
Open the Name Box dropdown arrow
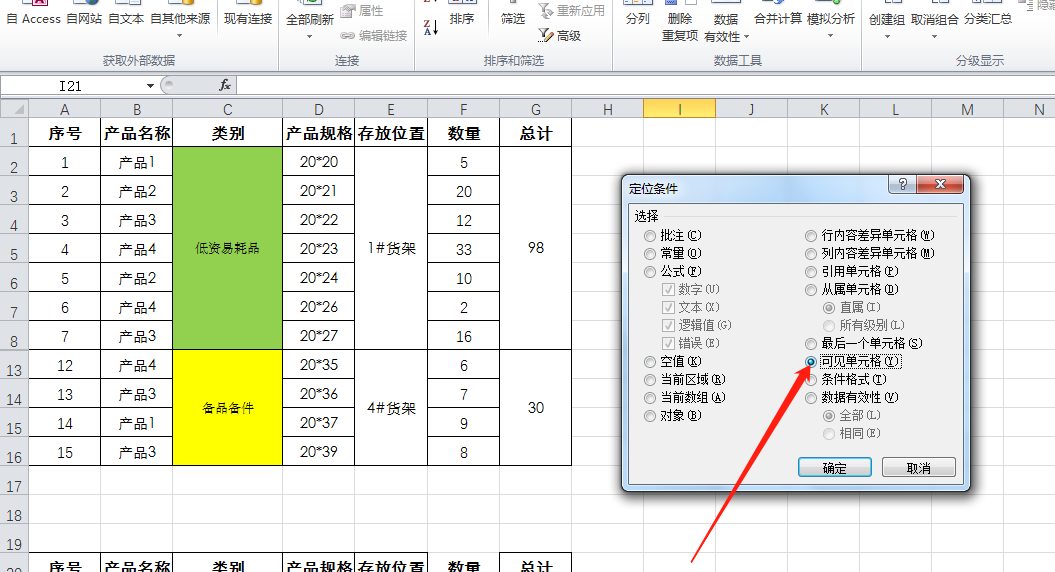[x=150, y=85]
